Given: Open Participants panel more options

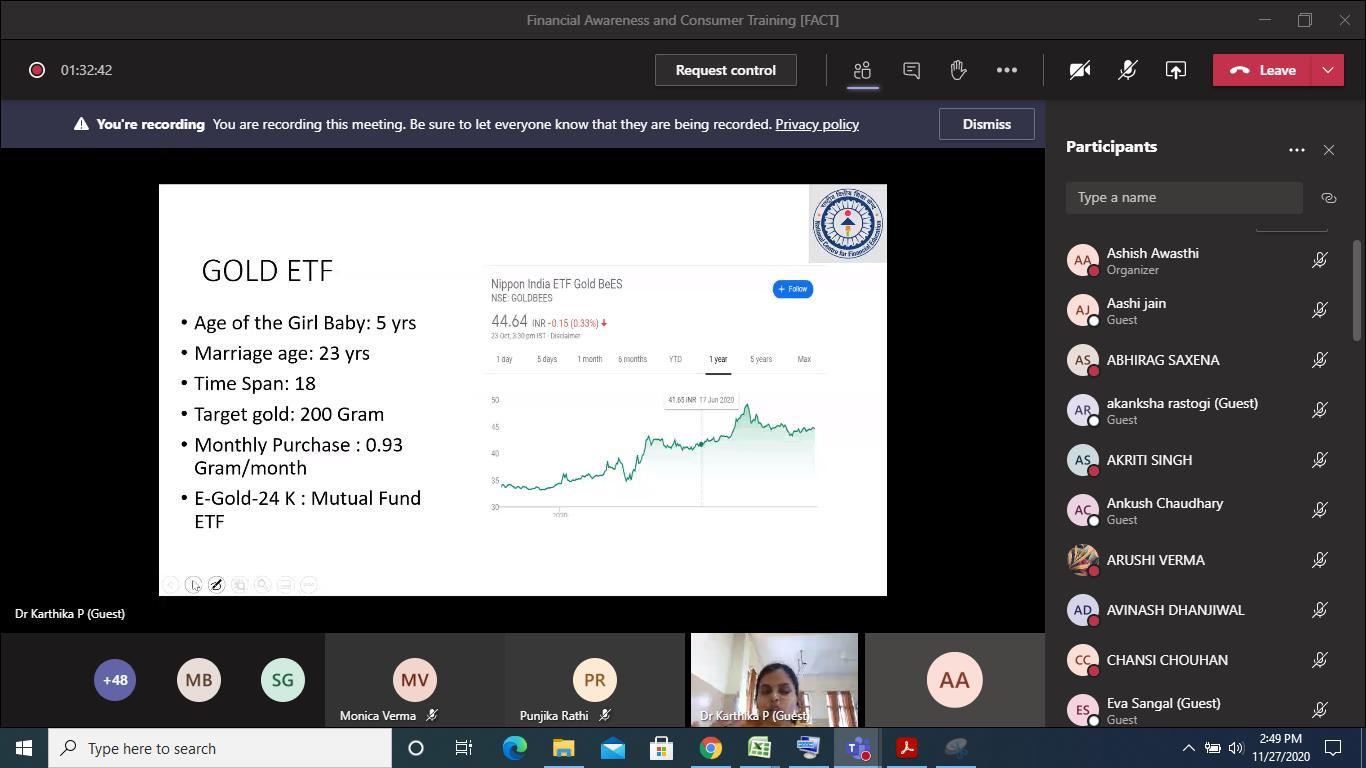Looking at the screenshot, I should pos(1296,150).
